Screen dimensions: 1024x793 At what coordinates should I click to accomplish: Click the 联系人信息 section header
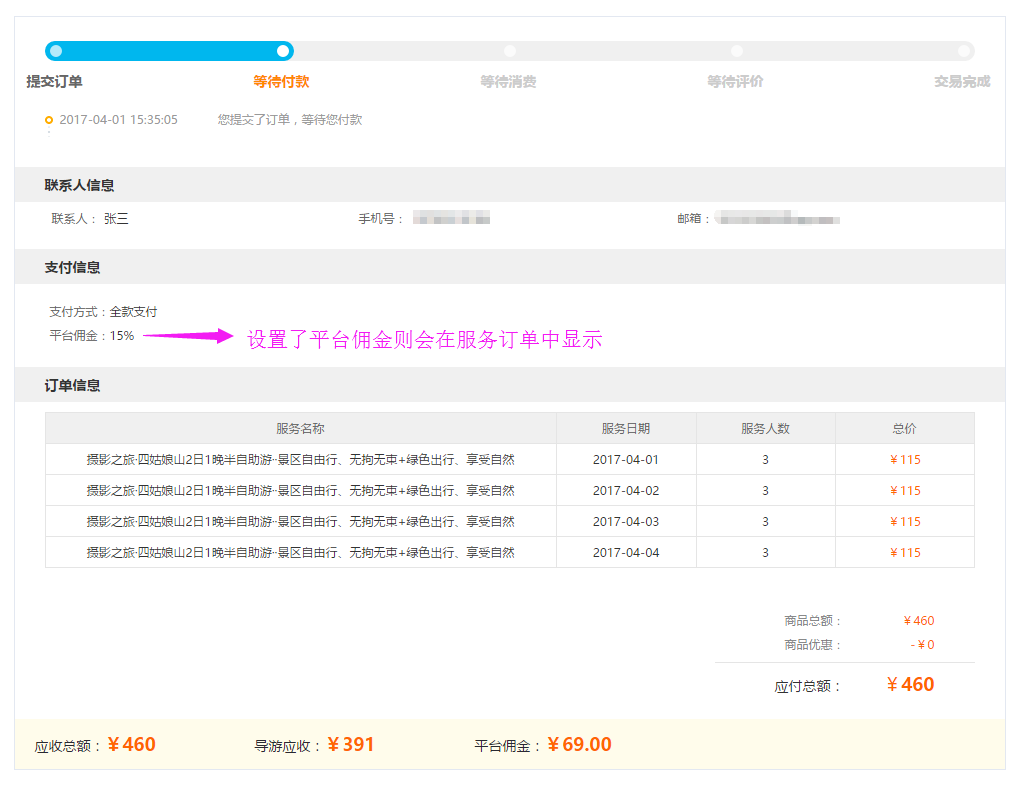[79, 185]
